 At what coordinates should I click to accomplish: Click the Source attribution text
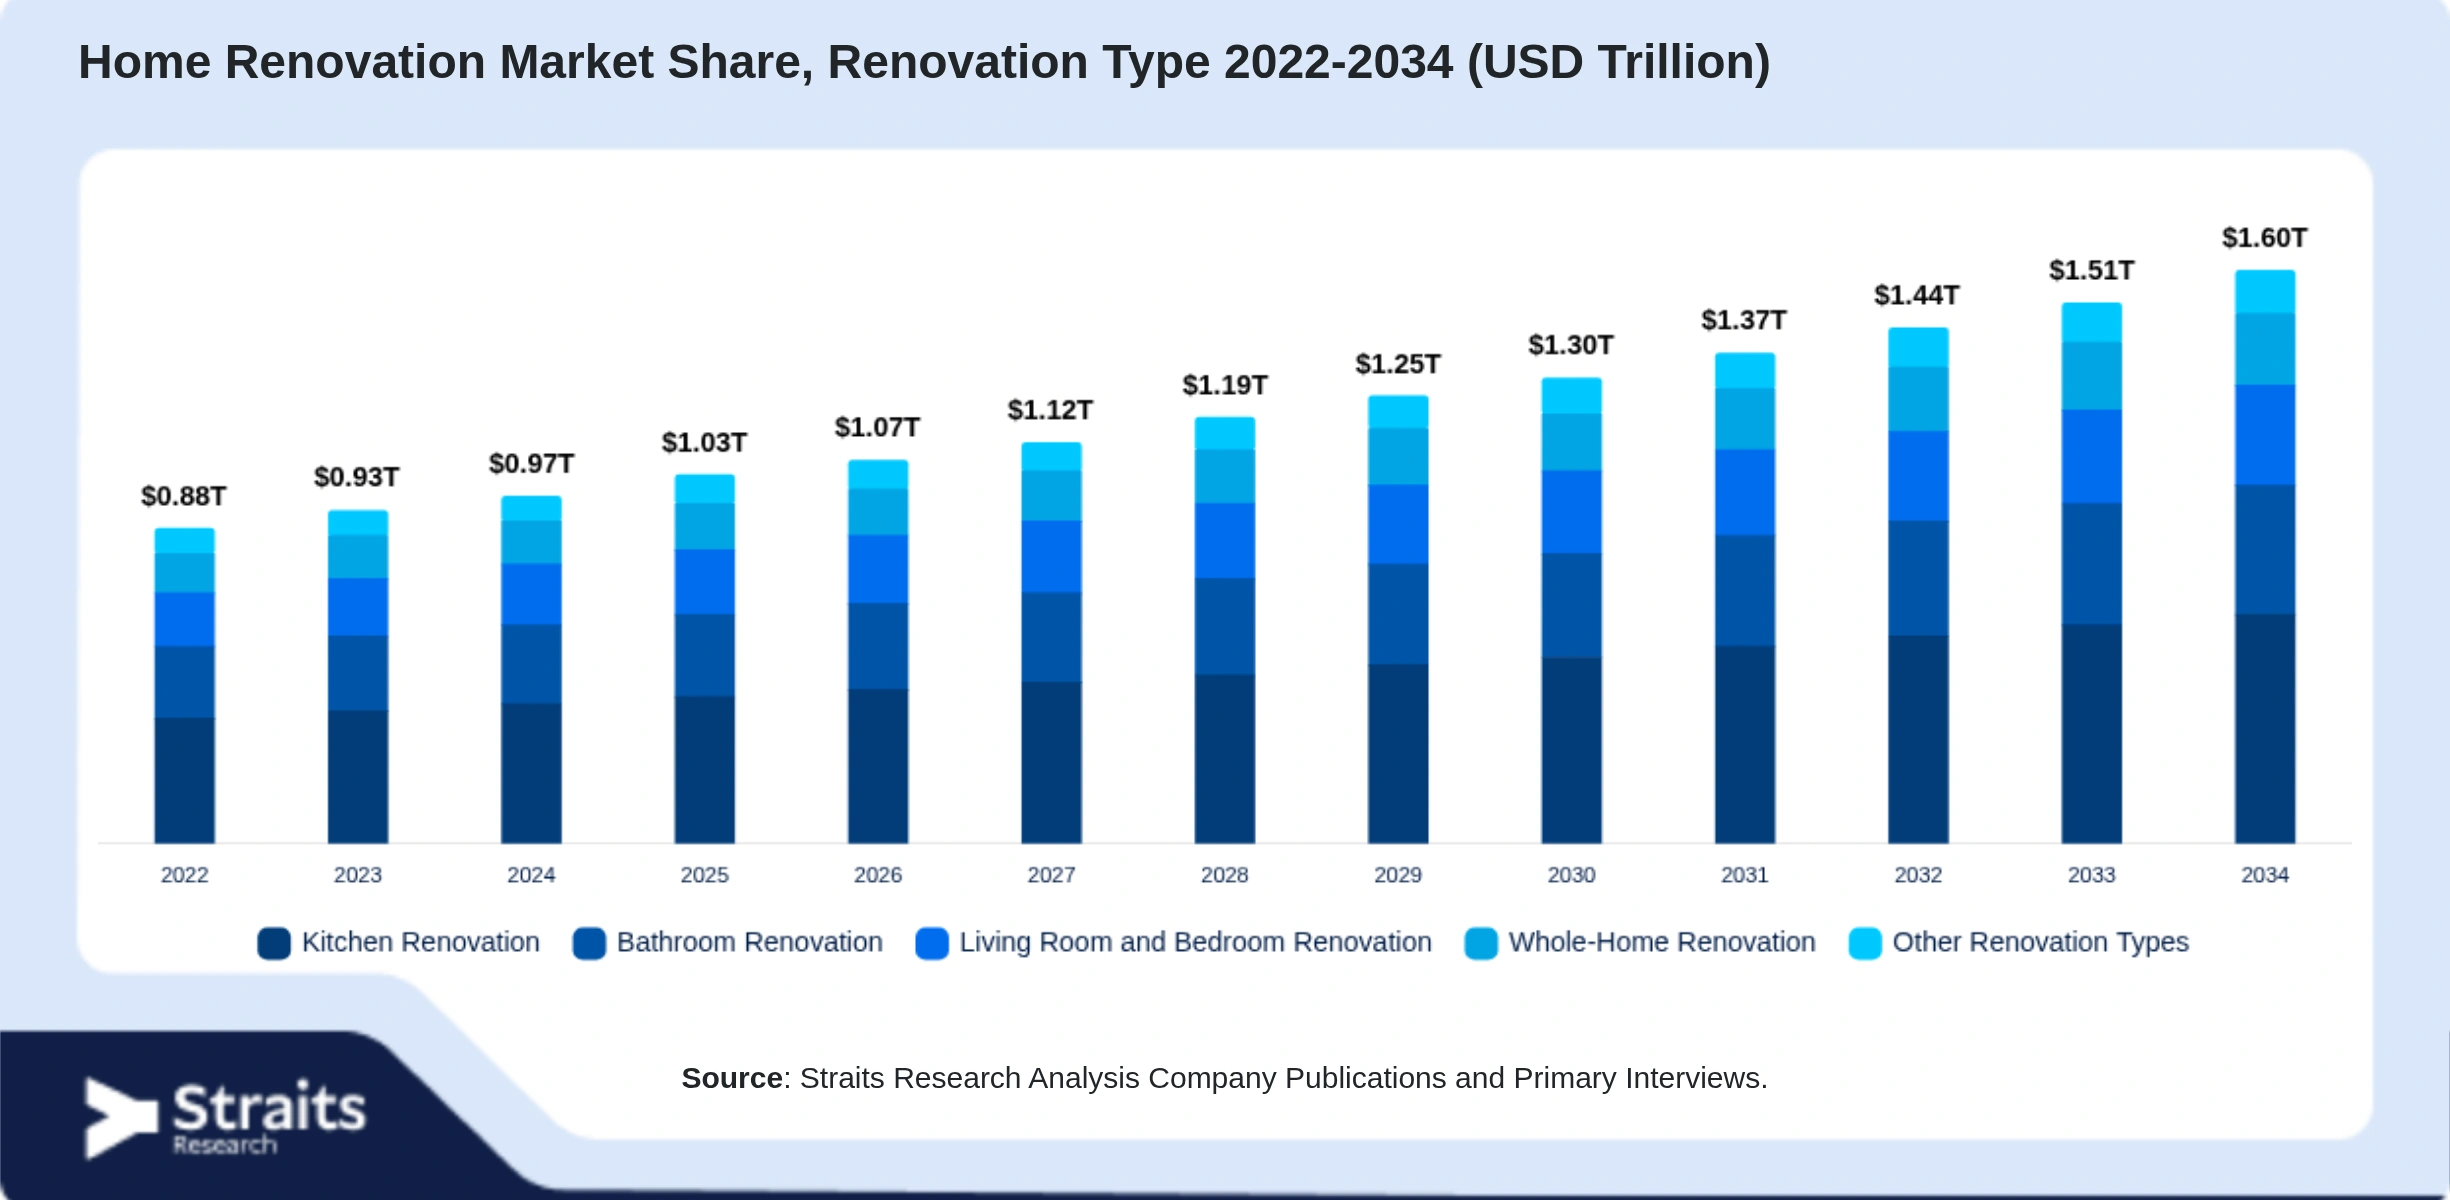click(x=1225, y=1078)
